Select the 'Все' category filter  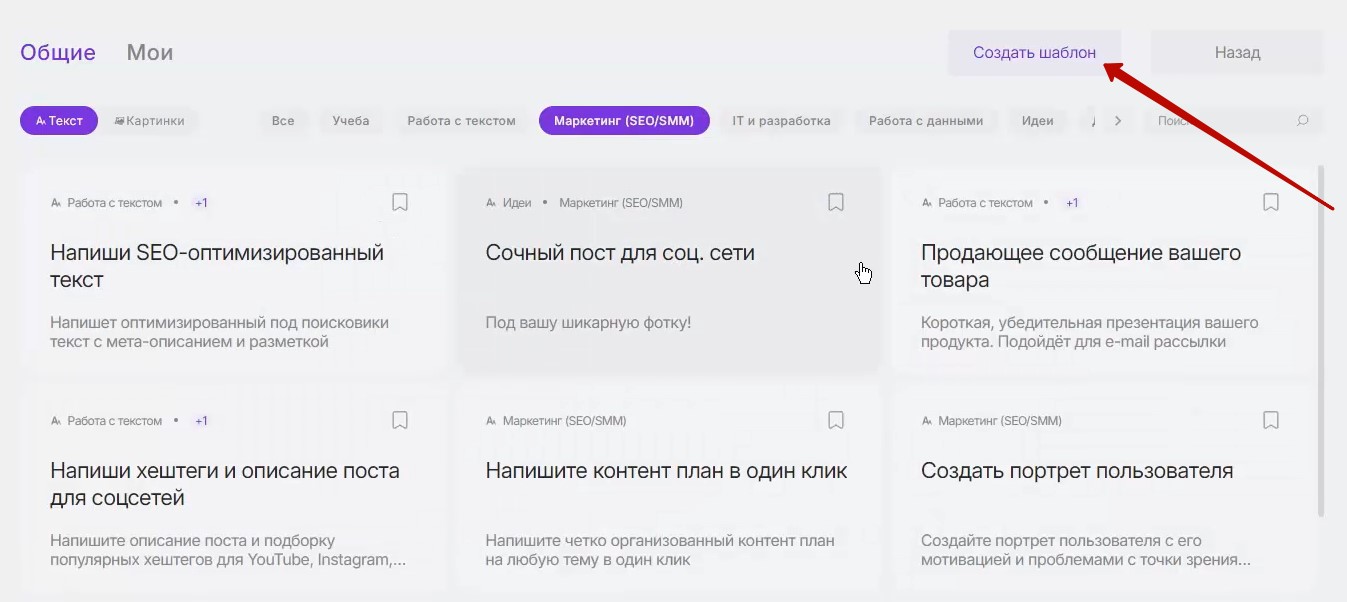[x=283, y=121]
